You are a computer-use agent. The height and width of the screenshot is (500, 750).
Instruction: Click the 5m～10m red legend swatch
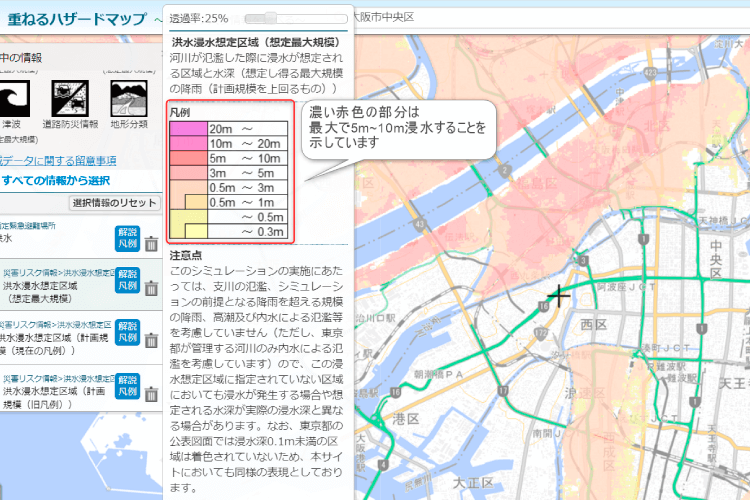point(188,158)
